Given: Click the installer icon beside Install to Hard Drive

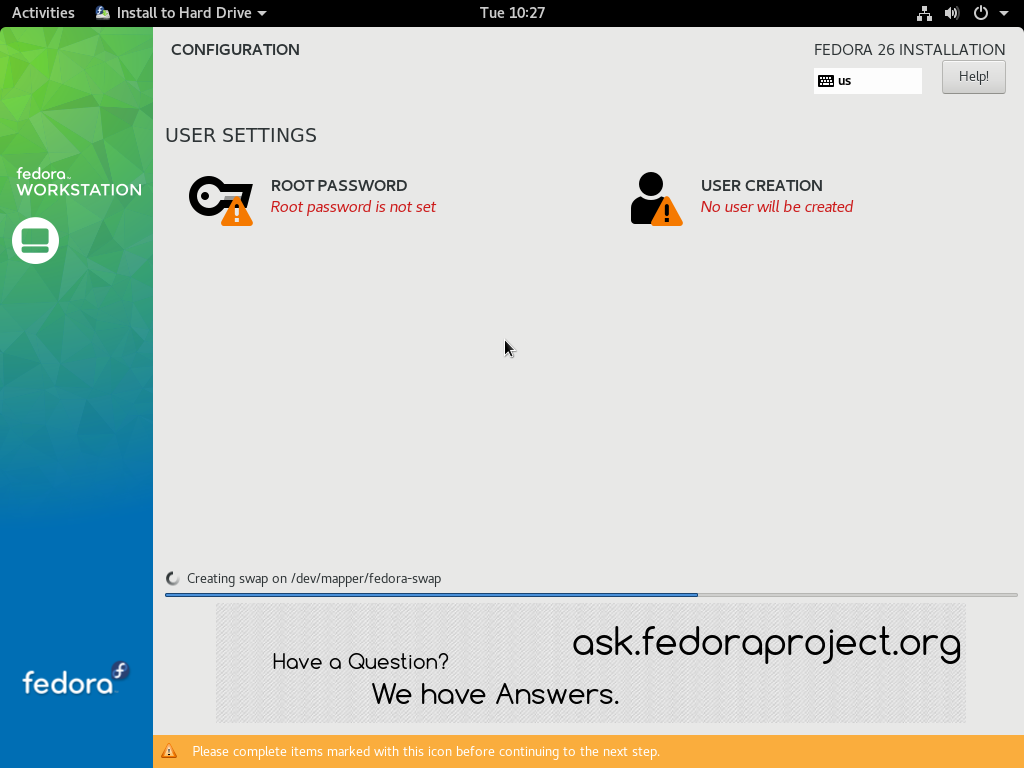Looking at the screenshot, I should pos(103,13).
